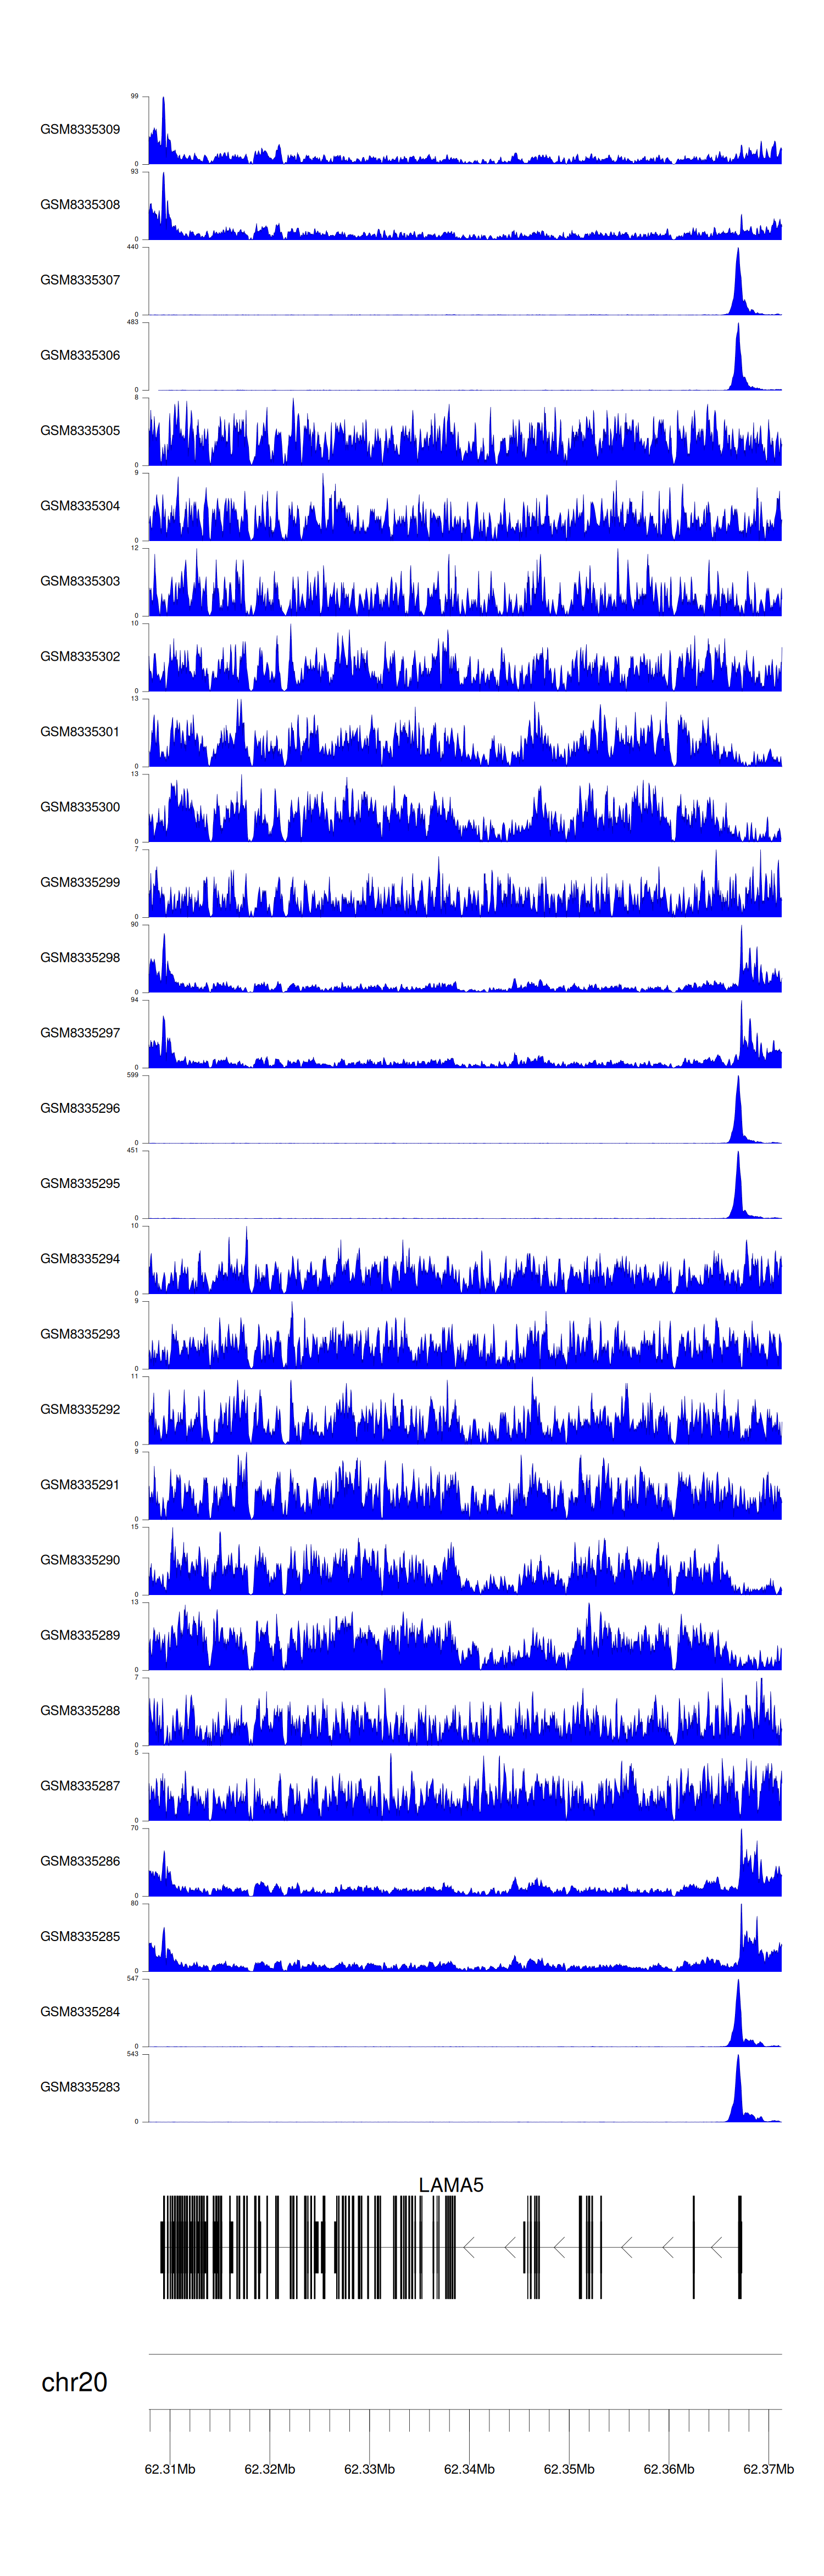Select the GSM8335285 track label

(80, 1936)
